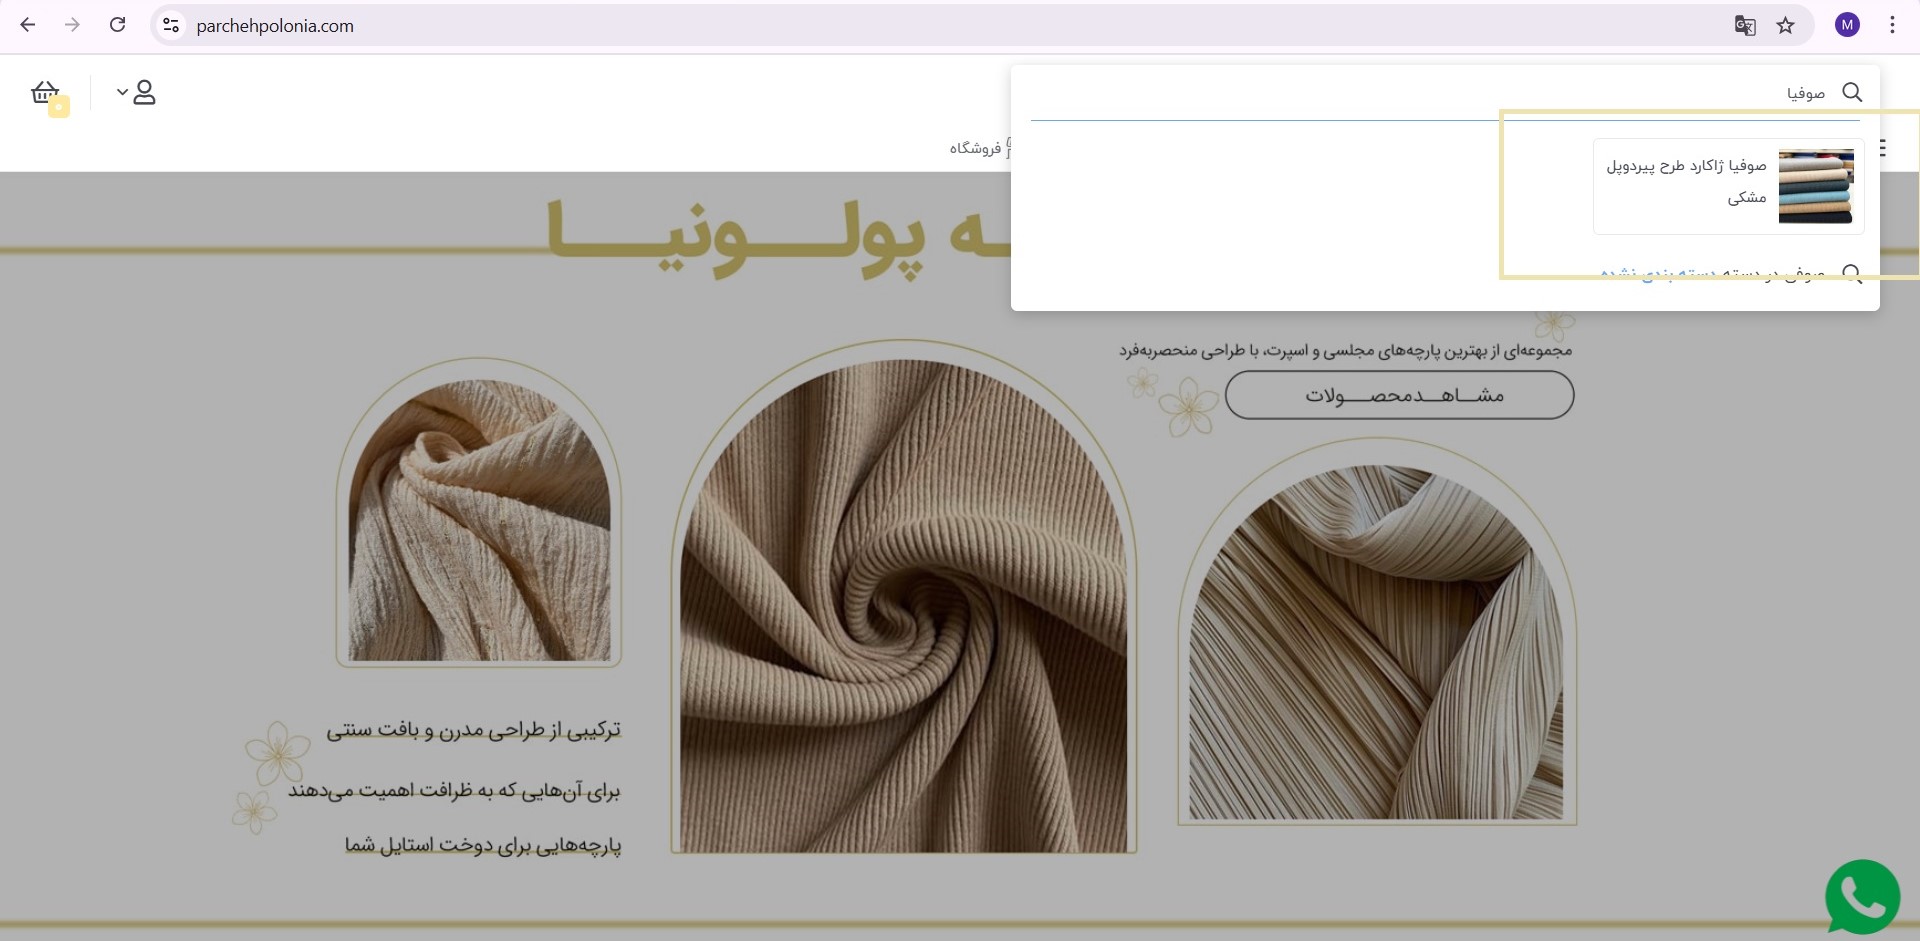
Task: Click the crinkled cream fabric image
Action: [x=479, y=520]
